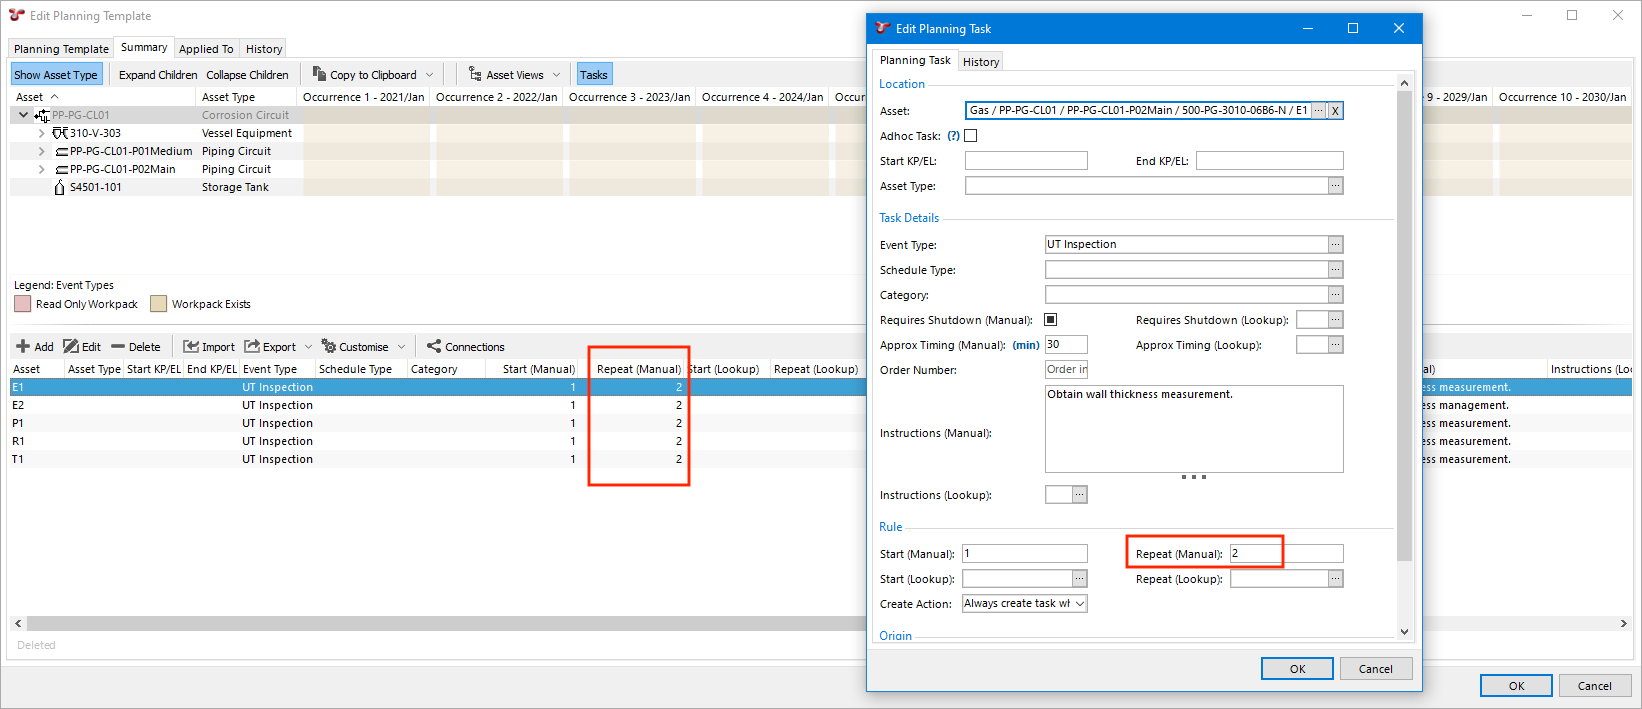Toggle the Show Asset Type button

56,75
